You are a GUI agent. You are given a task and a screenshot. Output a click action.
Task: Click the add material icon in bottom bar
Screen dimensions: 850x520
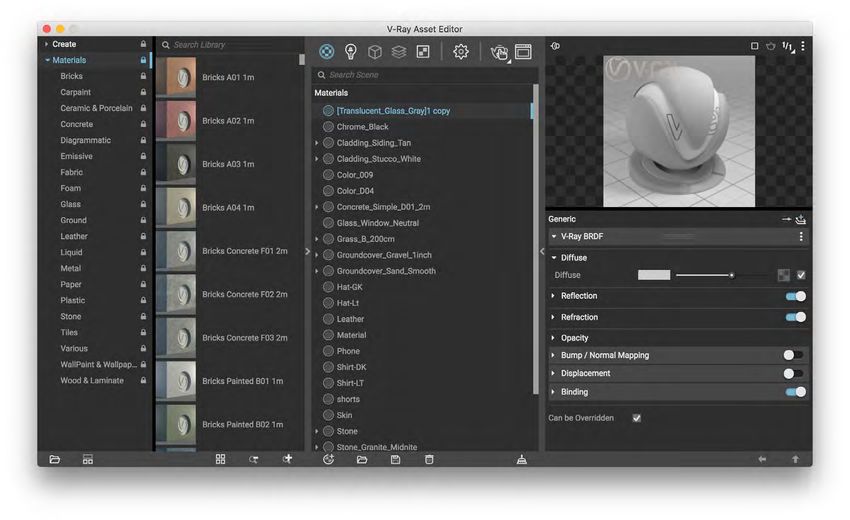tap(329, 459)
